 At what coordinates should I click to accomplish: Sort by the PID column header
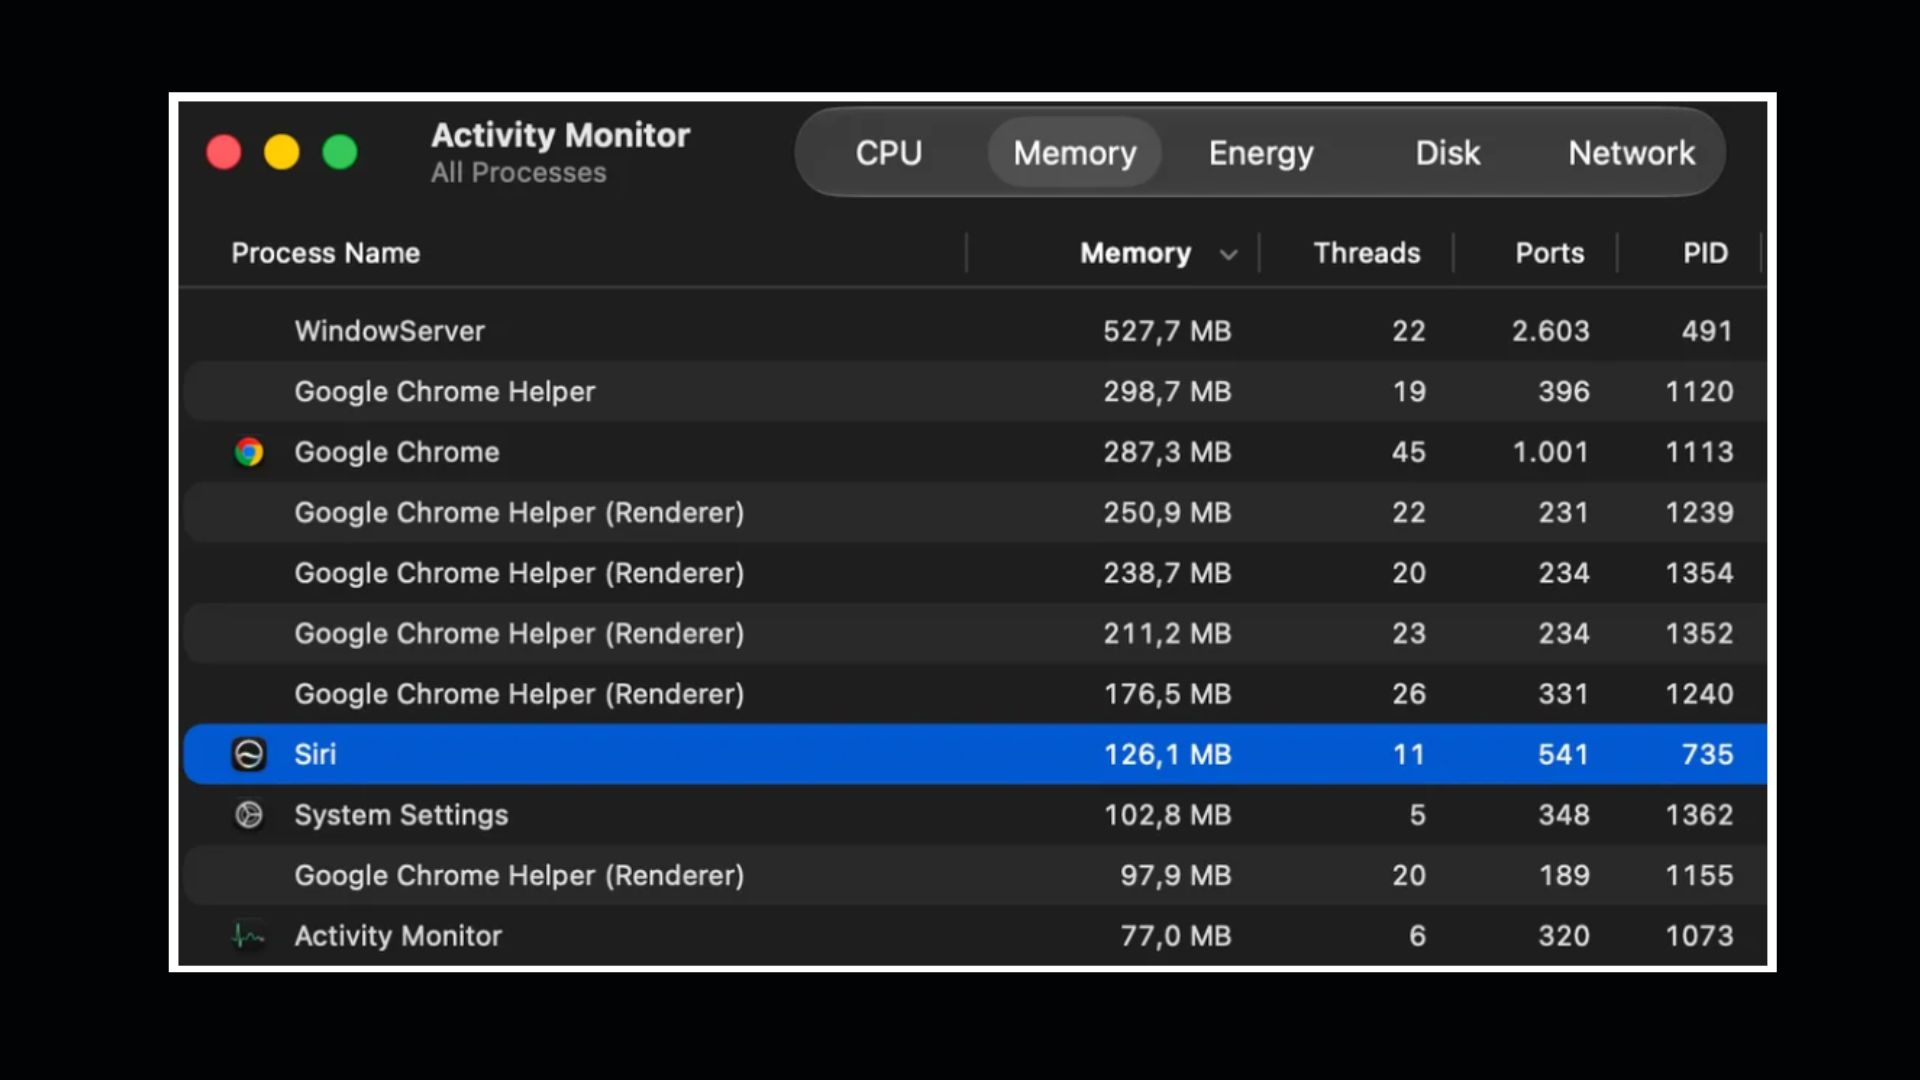tap(1705, 253)
